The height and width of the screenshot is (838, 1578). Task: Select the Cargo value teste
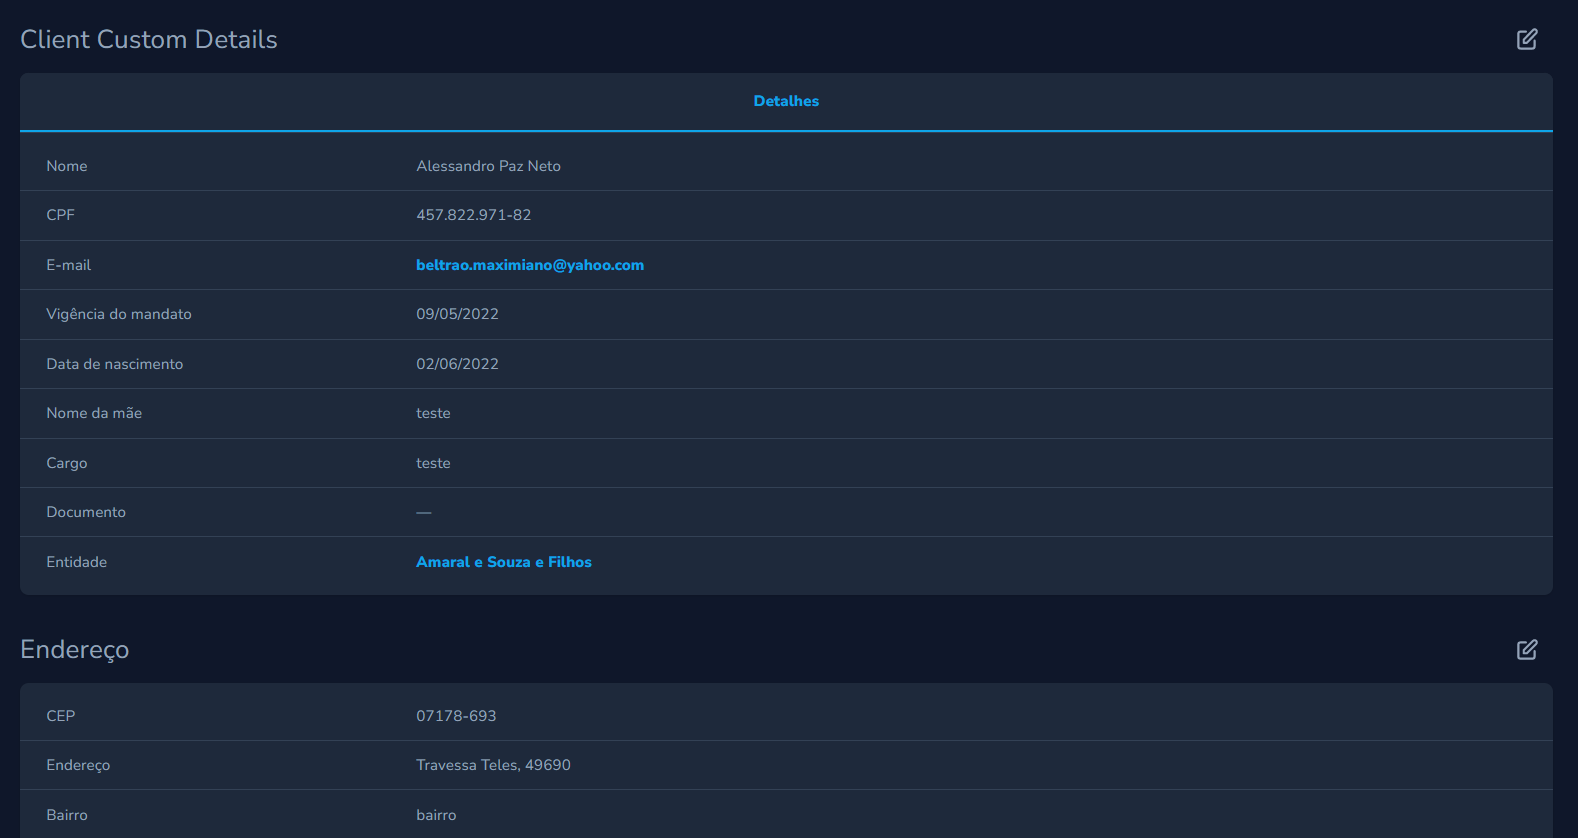433,463
